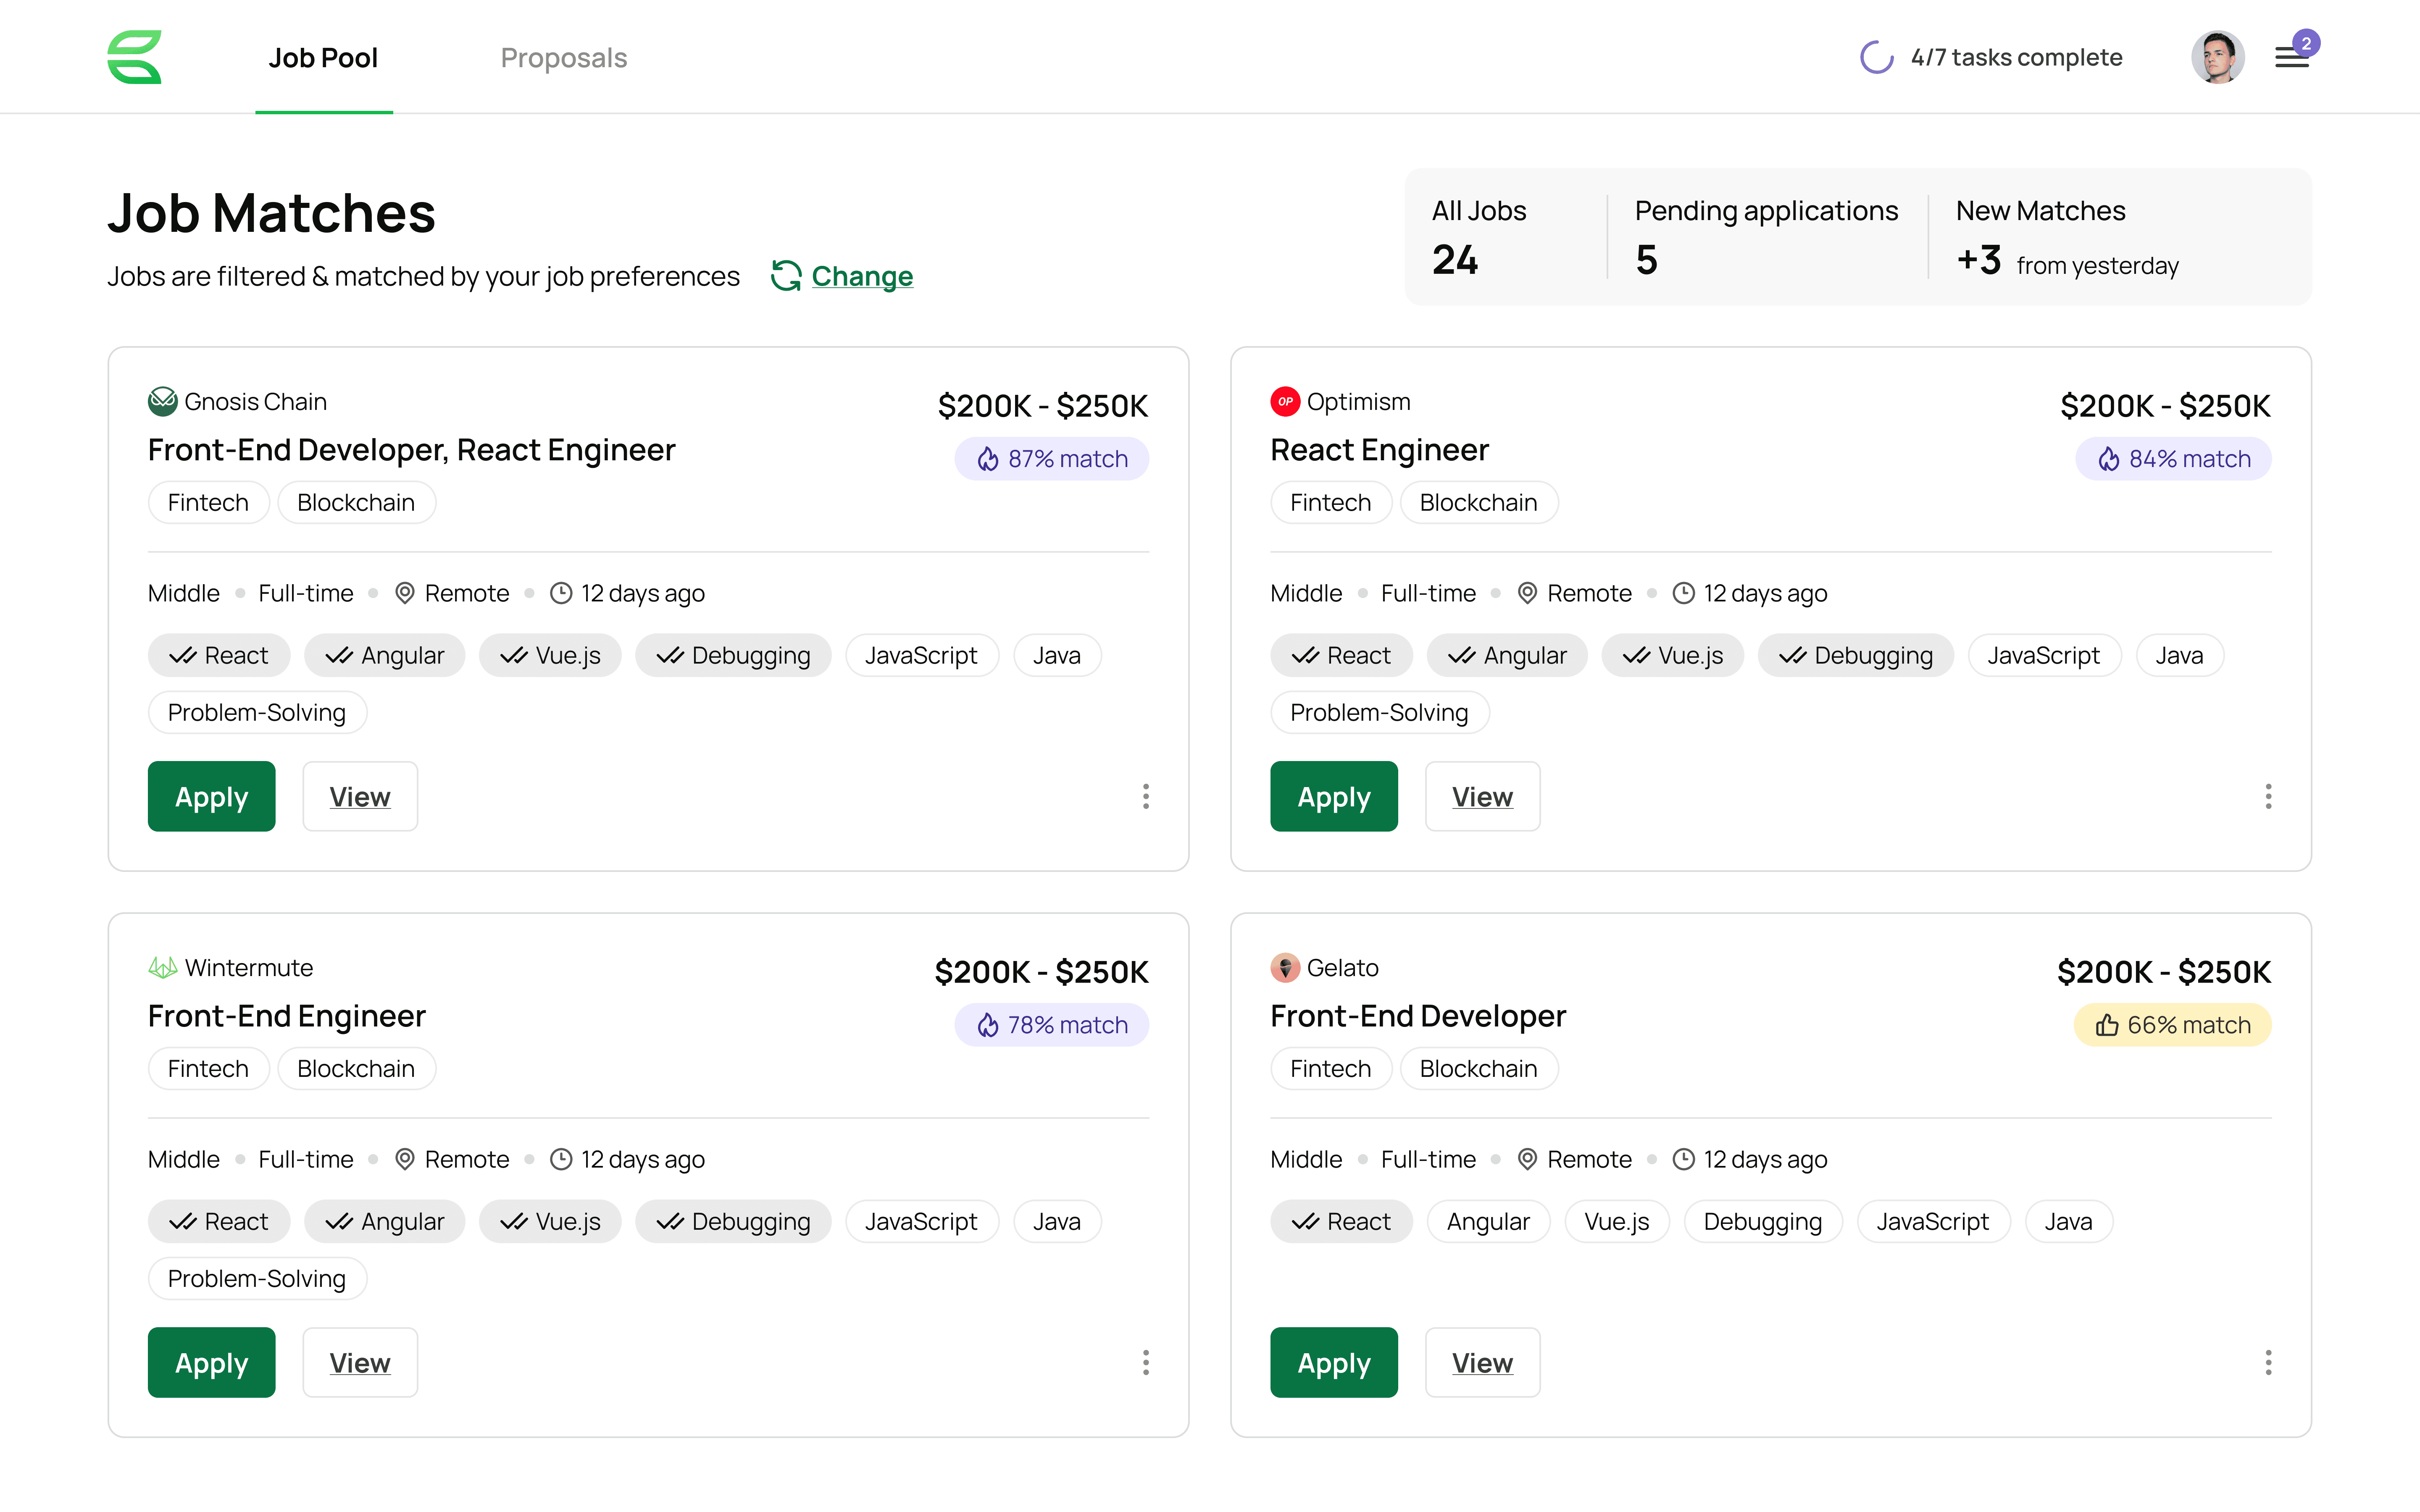Click the Gnosis Chain company logo
The image size is (2420, 1512).
click(162, 401)
